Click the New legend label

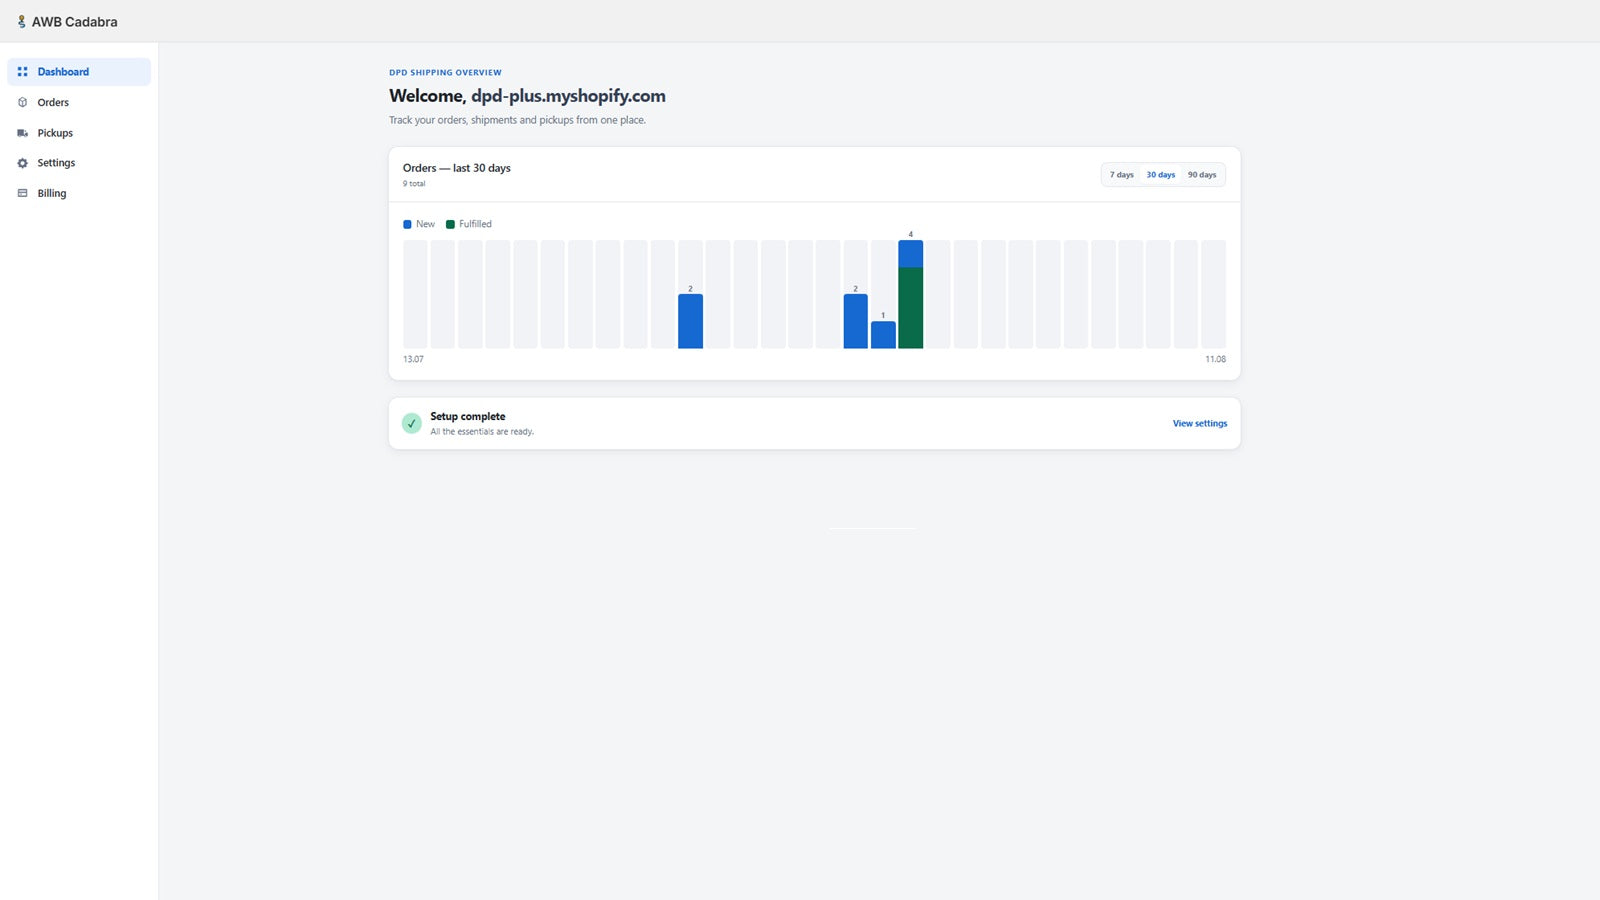(425, 224)
